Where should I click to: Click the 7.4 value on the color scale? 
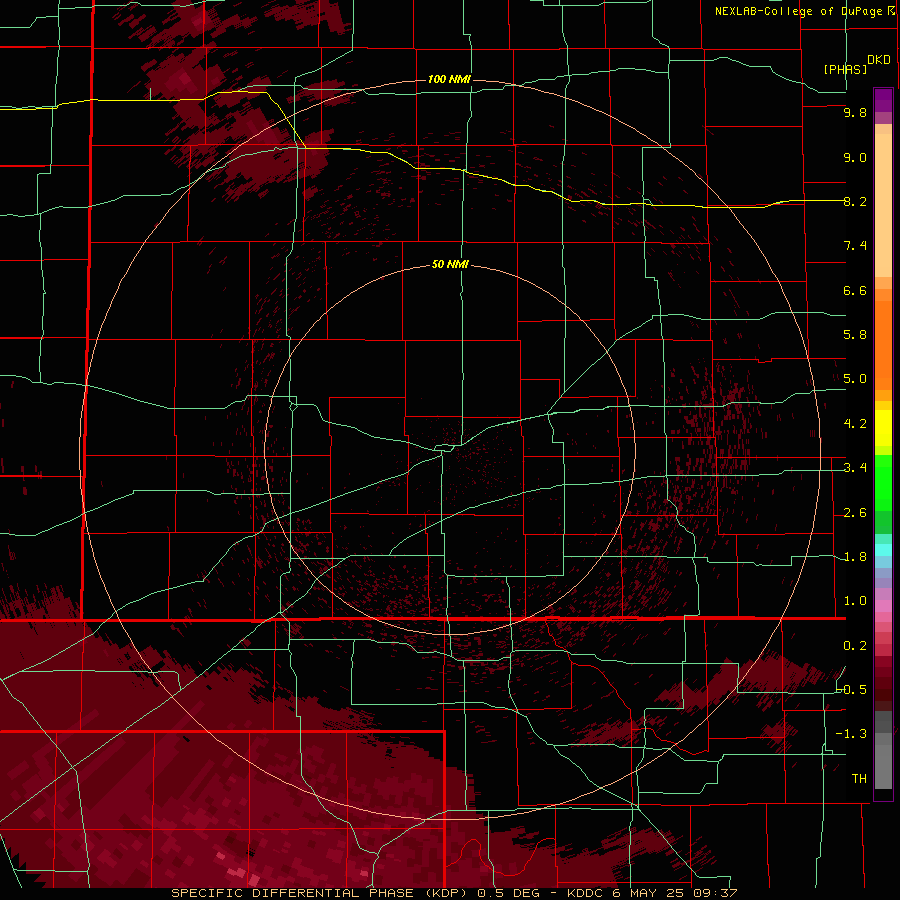coord(855,246)
